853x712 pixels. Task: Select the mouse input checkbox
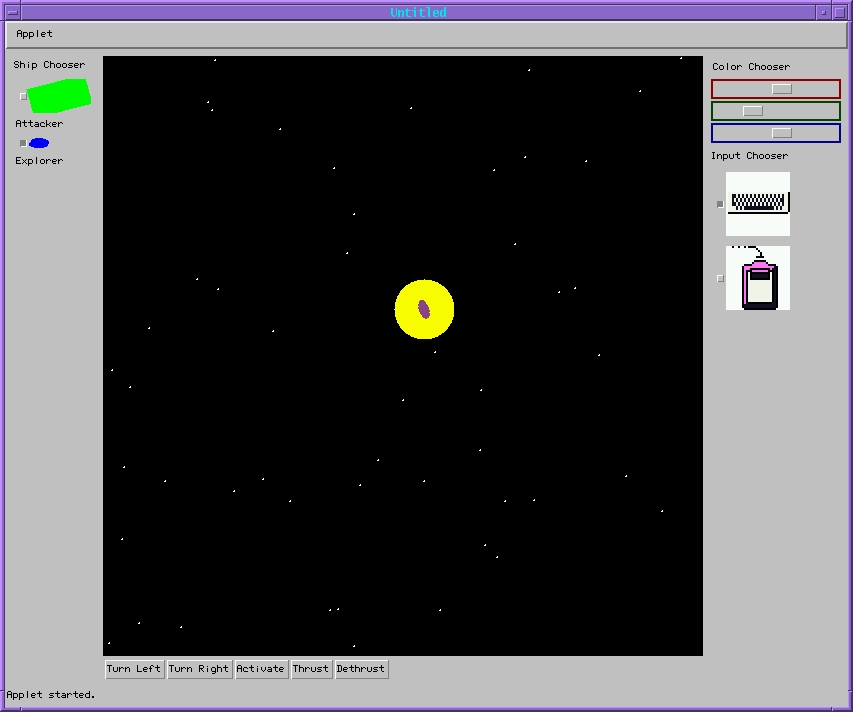coord(720,278)
